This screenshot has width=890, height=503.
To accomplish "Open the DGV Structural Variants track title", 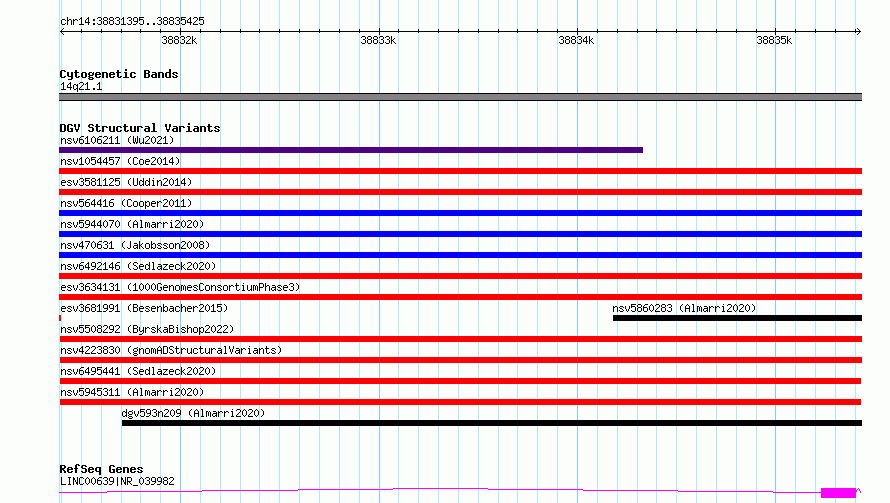I will [x=140, y=128].
